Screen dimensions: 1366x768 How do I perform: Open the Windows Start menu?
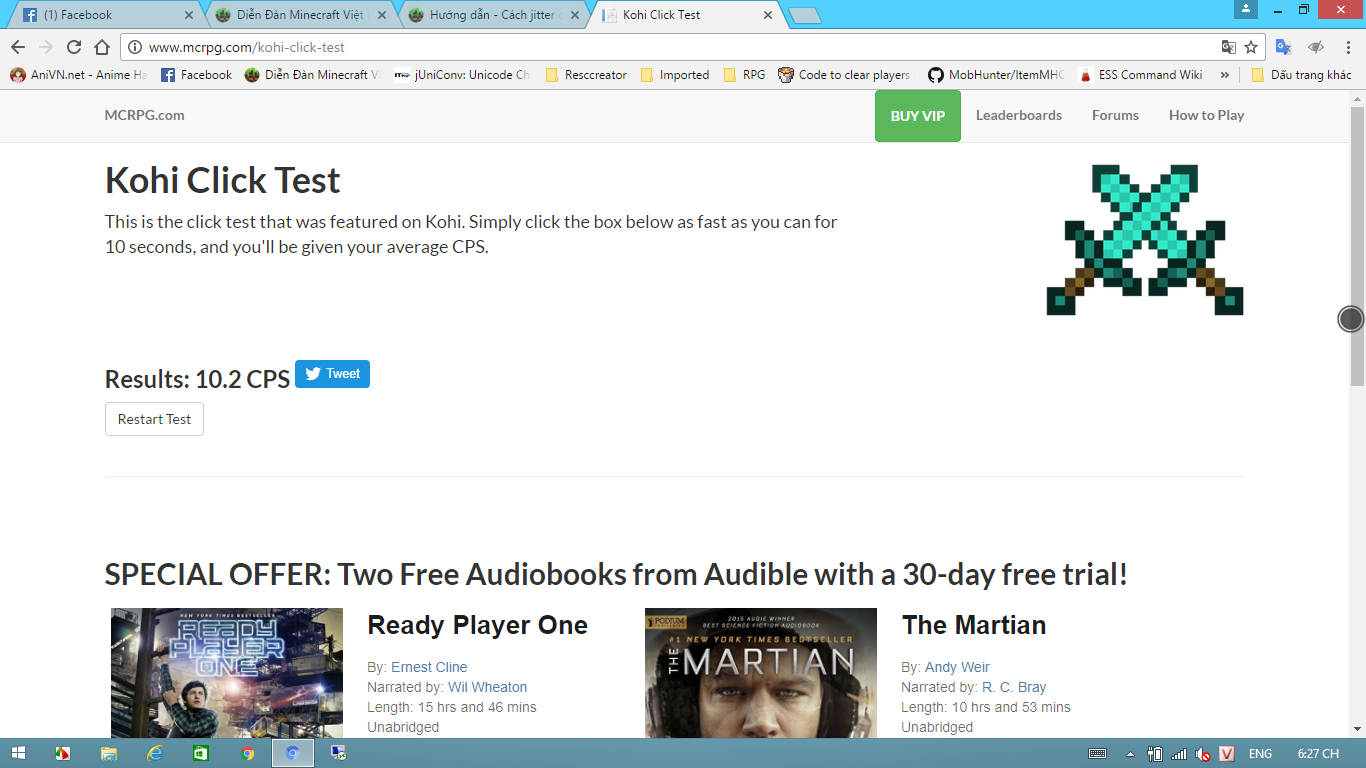(18, 753)
